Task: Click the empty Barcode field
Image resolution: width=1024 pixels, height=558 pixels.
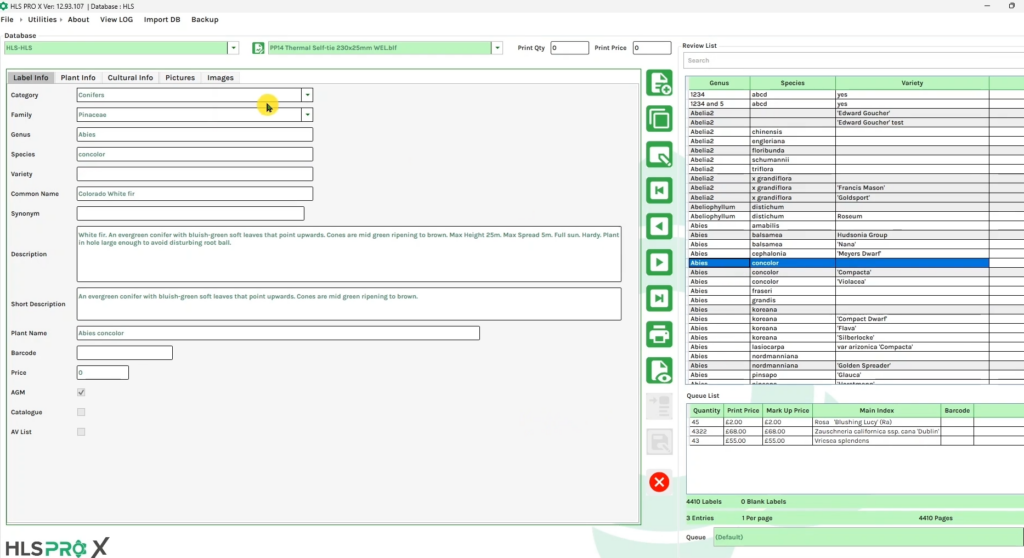Action: [x=124, y=353]
